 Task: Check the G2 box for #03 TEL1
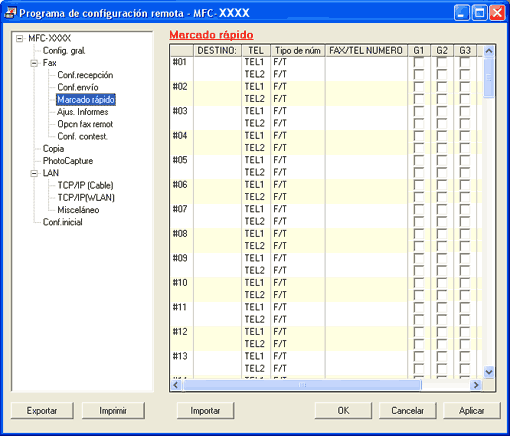click(x=442, y=111)
